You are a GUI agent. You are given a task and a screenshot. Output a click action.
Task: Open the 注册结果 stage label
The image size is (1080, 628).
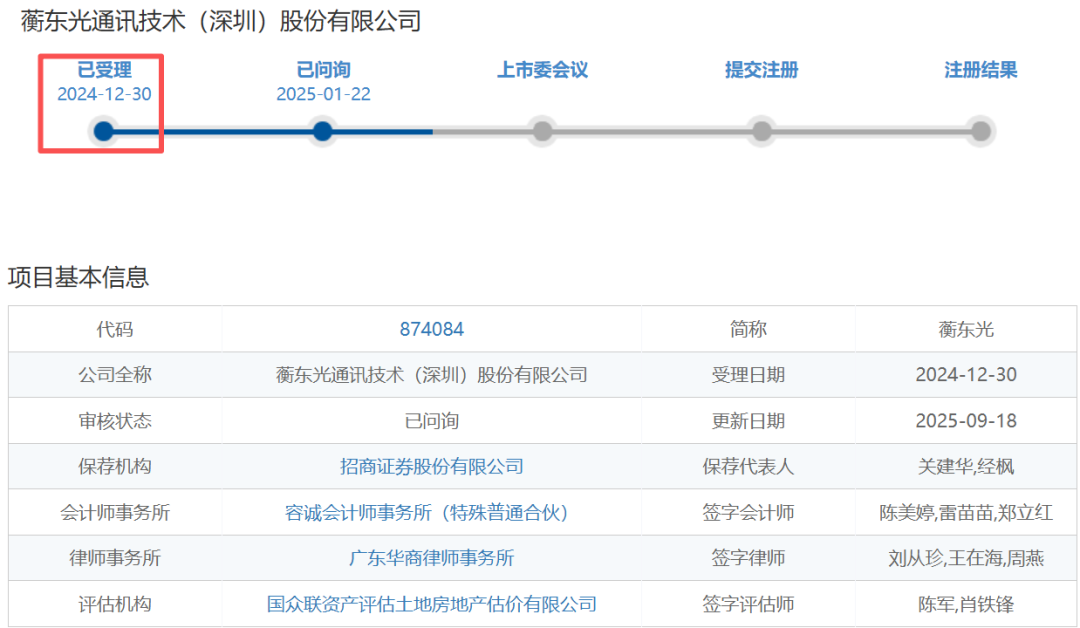[x=980, y=70]
